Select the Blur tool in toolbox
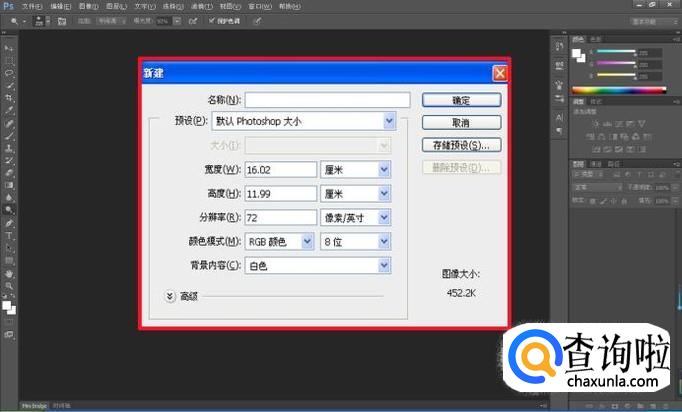Screen dimensions: 682x412 coord(9,198)
